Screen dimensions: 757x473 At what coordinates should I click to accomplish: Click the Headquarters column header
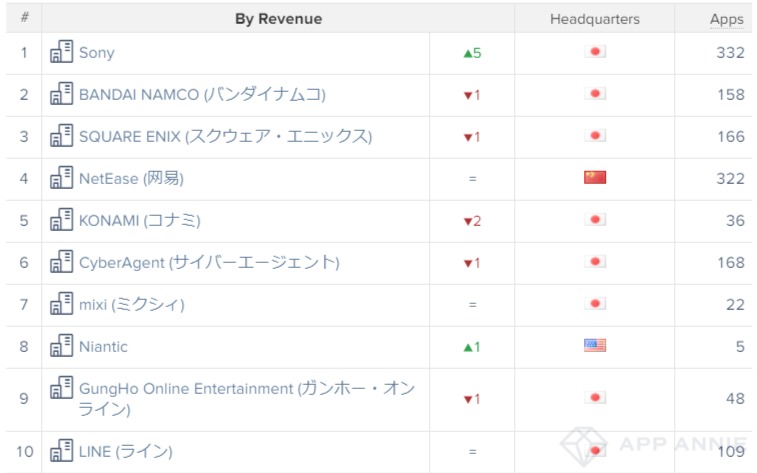point(595,19)
